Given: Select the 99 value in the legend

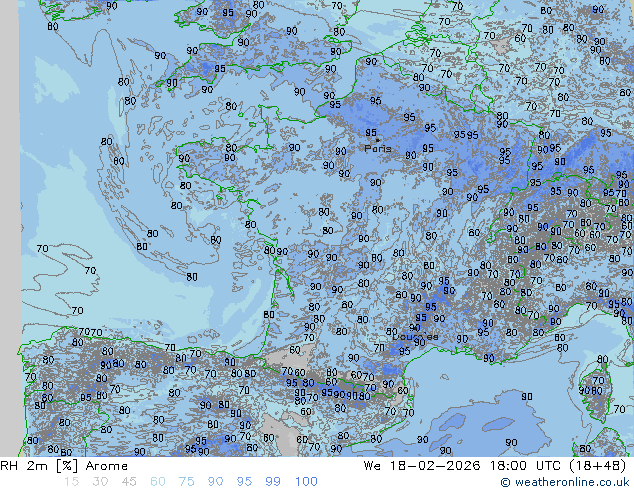Looking at the screenshot, I should tap(274, 482).
